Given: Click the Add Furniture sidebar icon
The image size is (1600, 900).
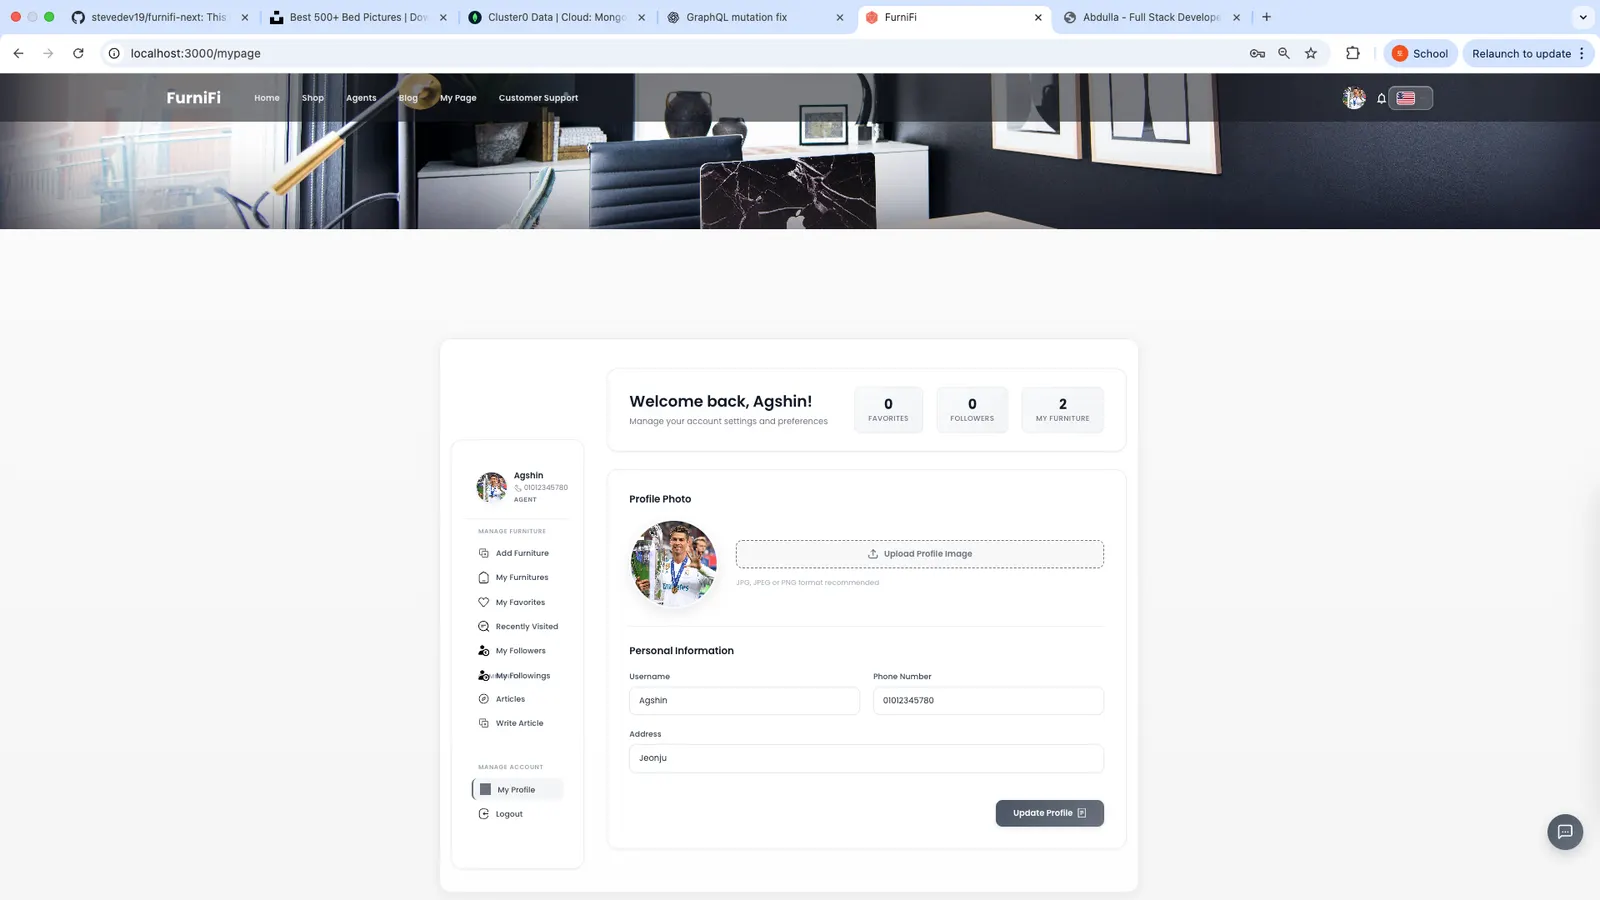Looking at the screenshot, I should click(x=484, y=553).
